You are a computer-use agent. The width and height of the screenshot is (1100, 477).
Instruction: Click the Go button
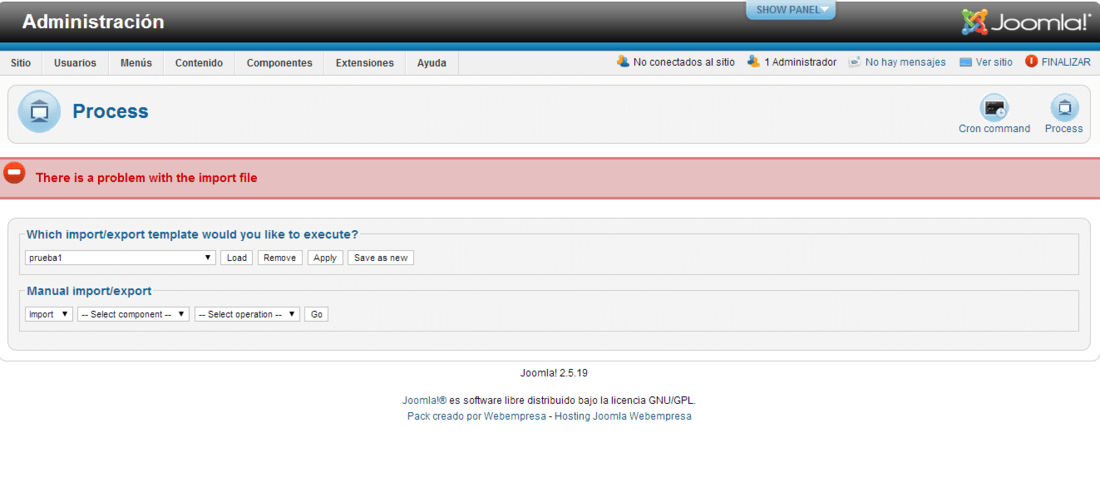[x=316, y=314]
